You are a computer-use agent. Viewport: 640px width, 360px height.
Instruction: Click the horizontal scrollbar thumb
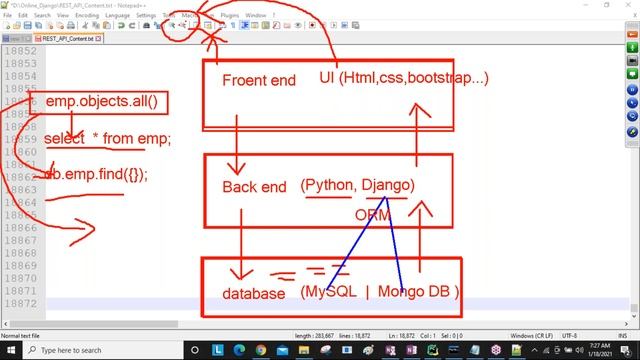click(94, 324)
